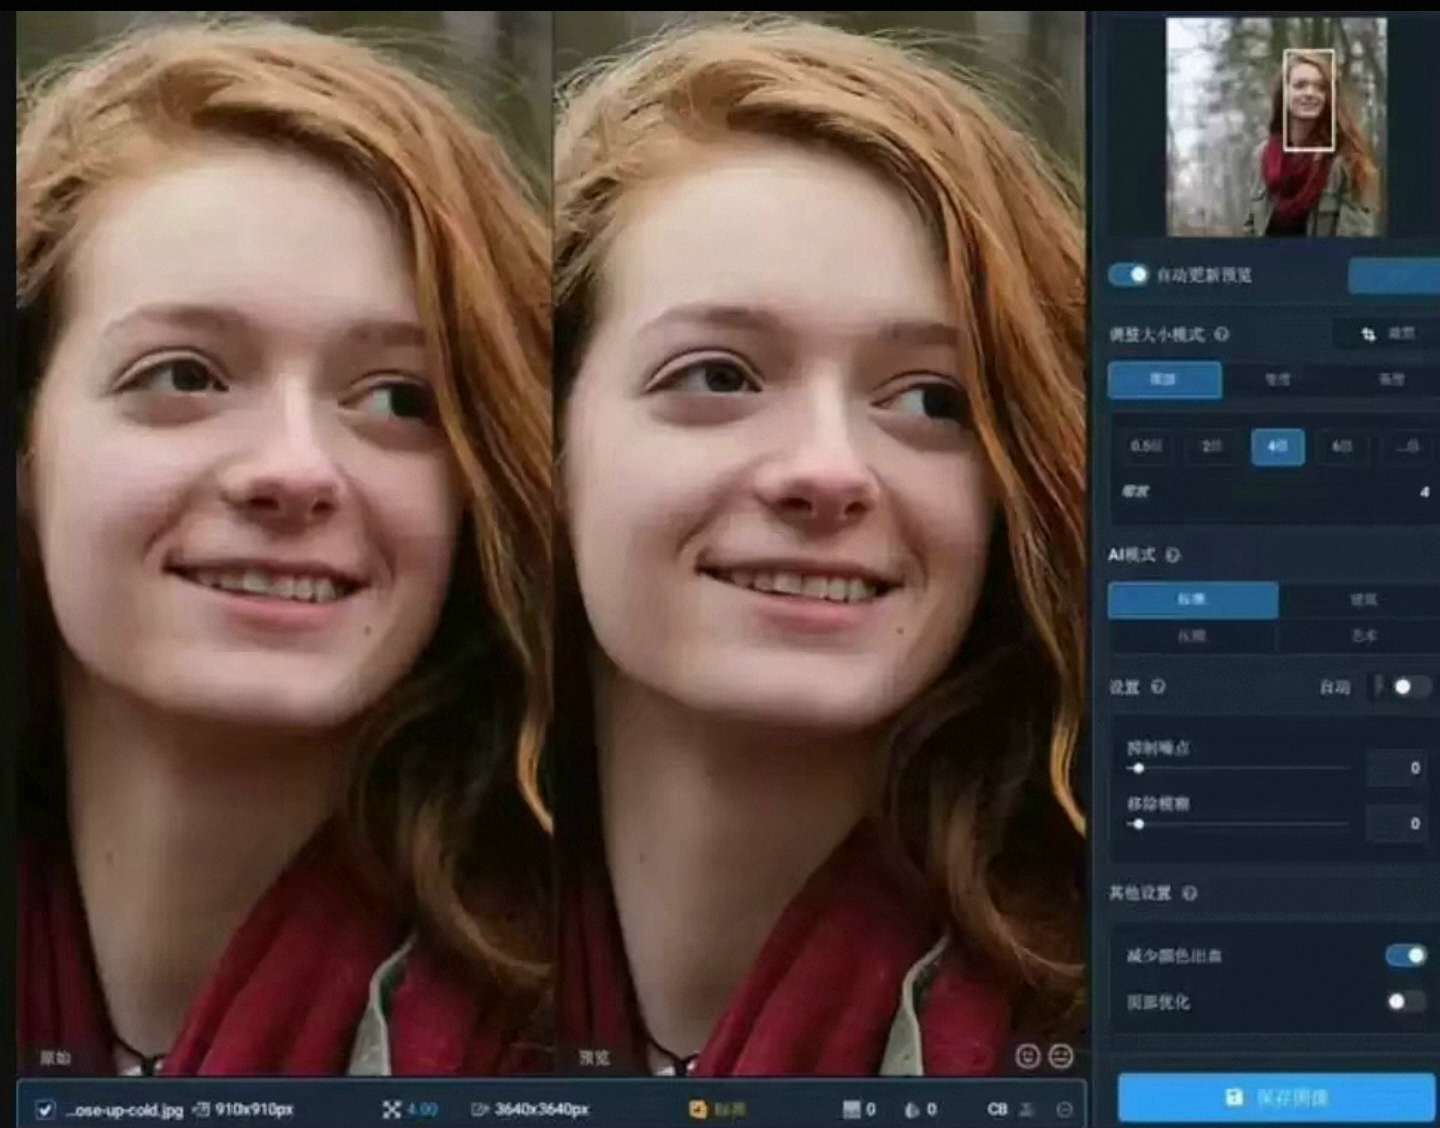Click the neutral face feedback icon
The height and width of the screenshot is (1128, 1440).
(x=1060, y=1056)
